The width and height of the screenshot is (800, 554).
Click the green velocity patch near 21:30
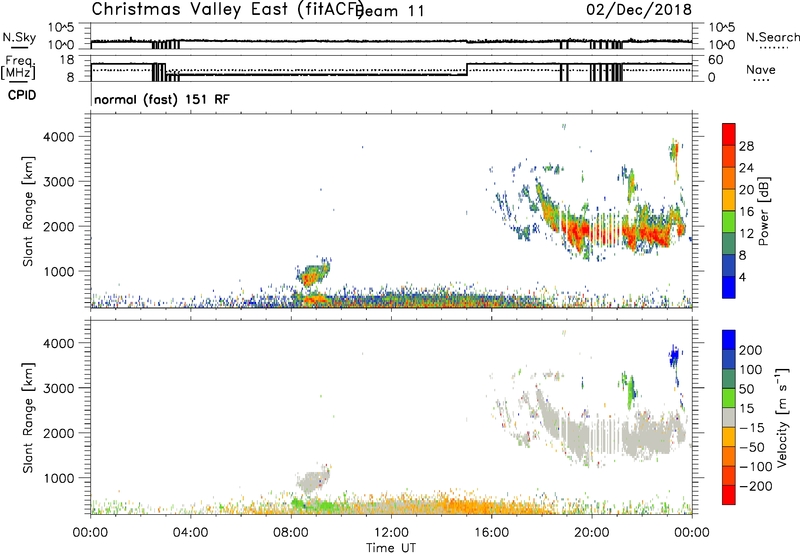[631, 390]
